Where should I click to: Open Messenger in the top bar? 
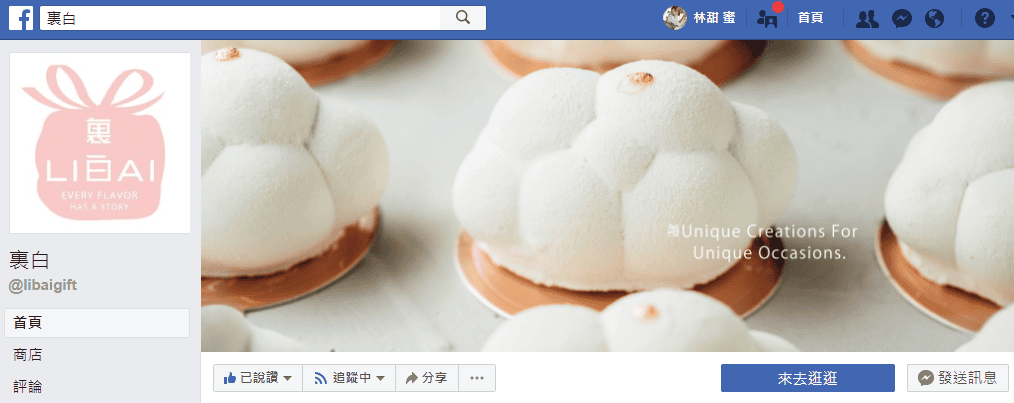901,18
